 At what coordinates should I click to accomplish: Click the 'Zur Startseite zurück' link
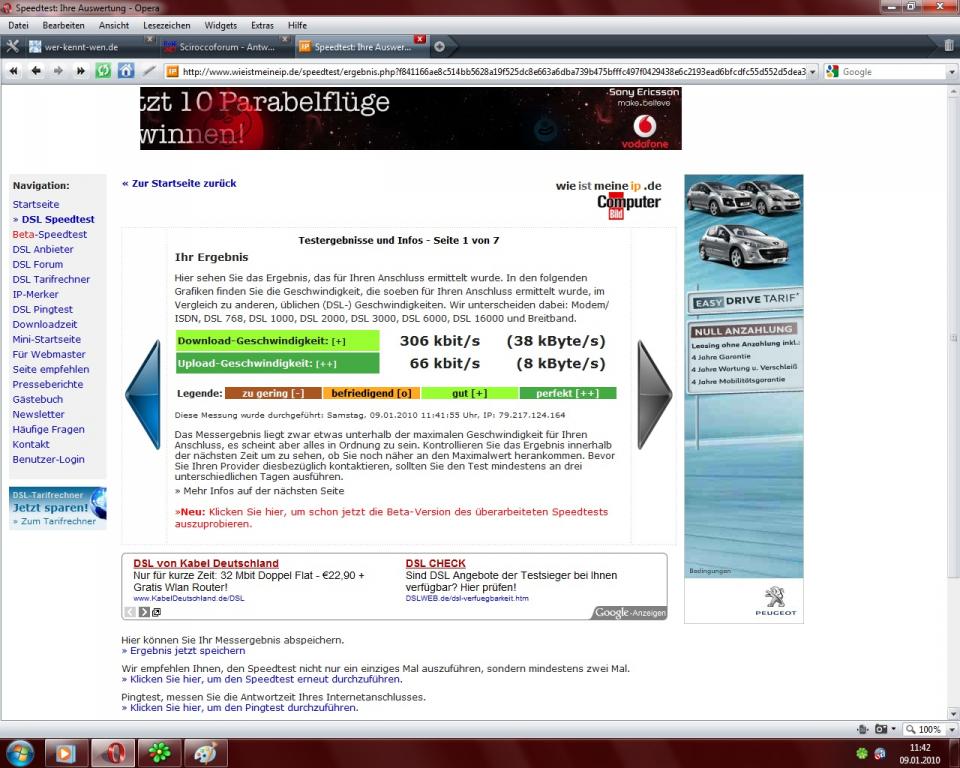(x=179, y=184)
